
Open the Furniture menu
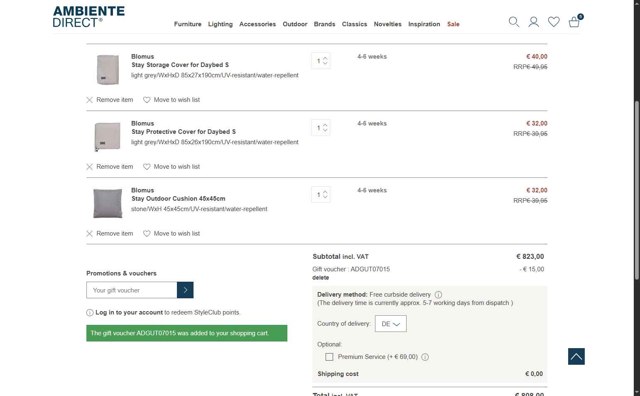[x=187, y=24]
